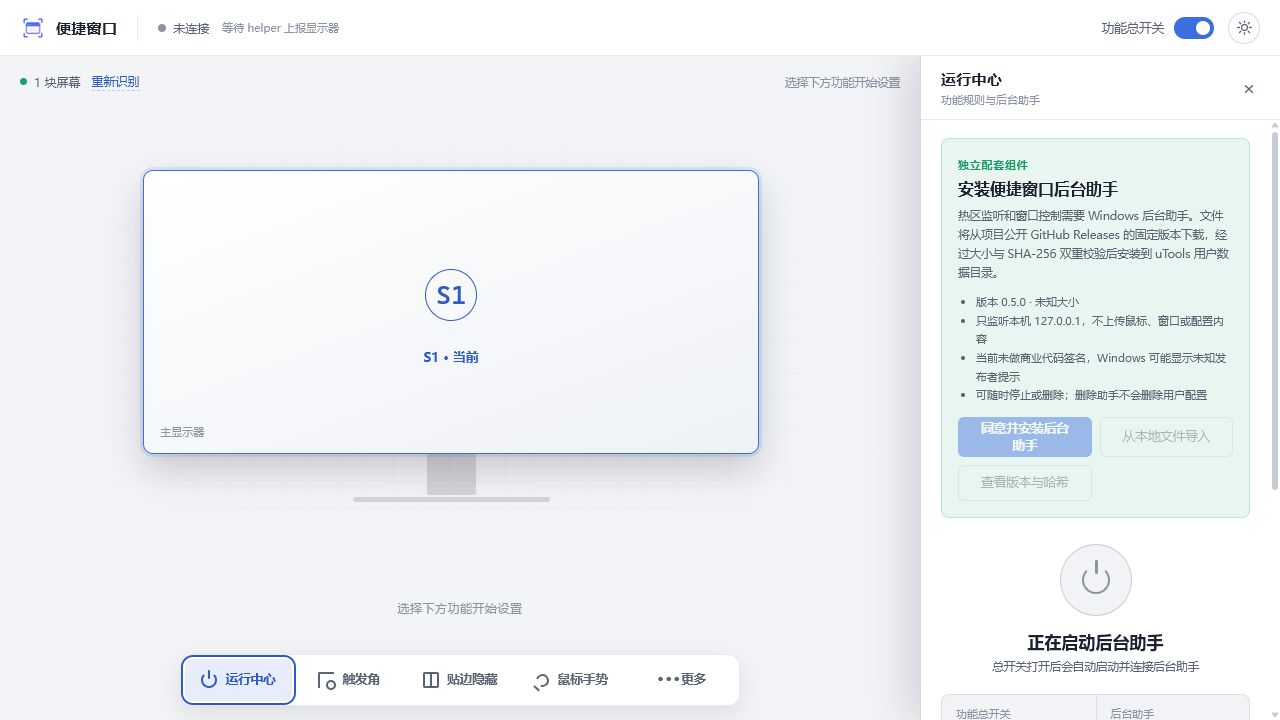Screen dimensions: 1280x720
Task: Click the 触发角 corner icon
Action: pyautogui.click(x=326, y=681)
